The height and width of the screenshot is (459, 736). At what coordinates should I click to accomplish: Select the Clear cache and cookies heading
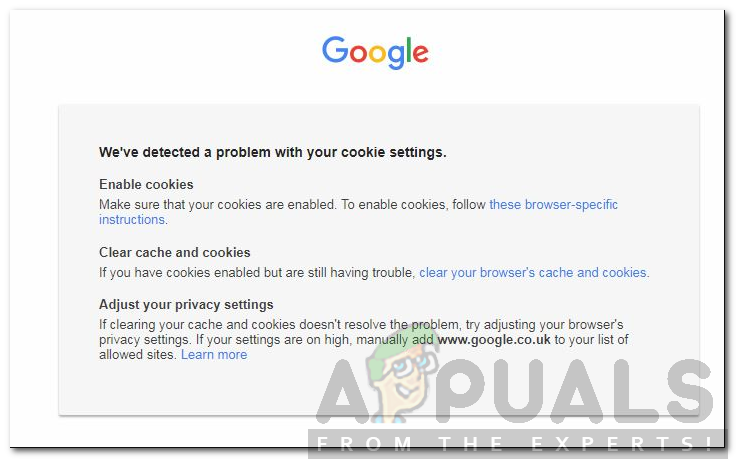[174, 252]
